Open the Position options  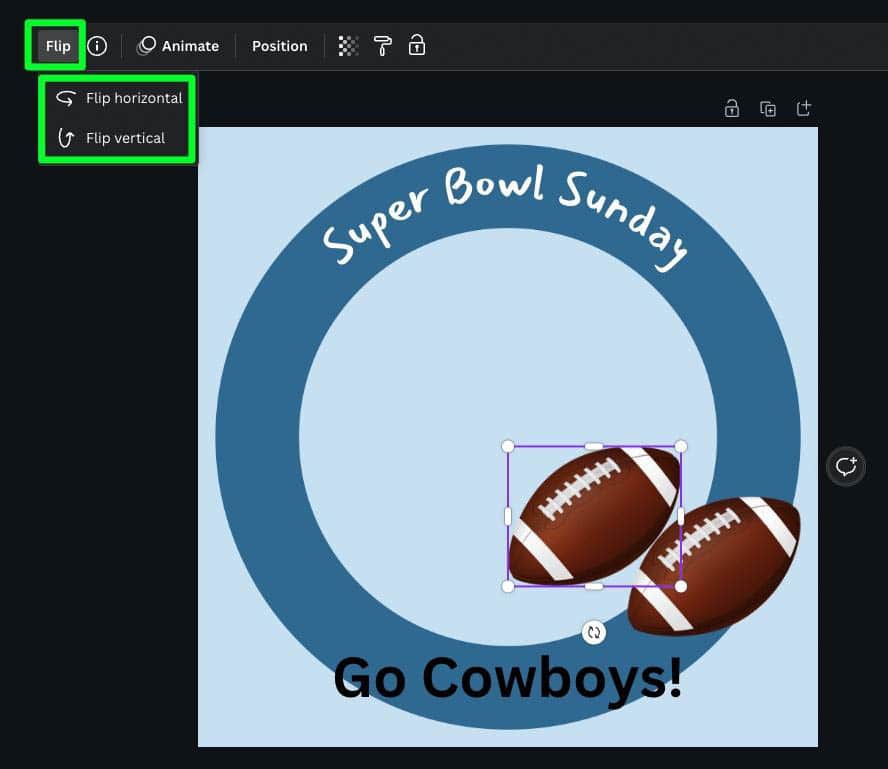tap(280, 46)
